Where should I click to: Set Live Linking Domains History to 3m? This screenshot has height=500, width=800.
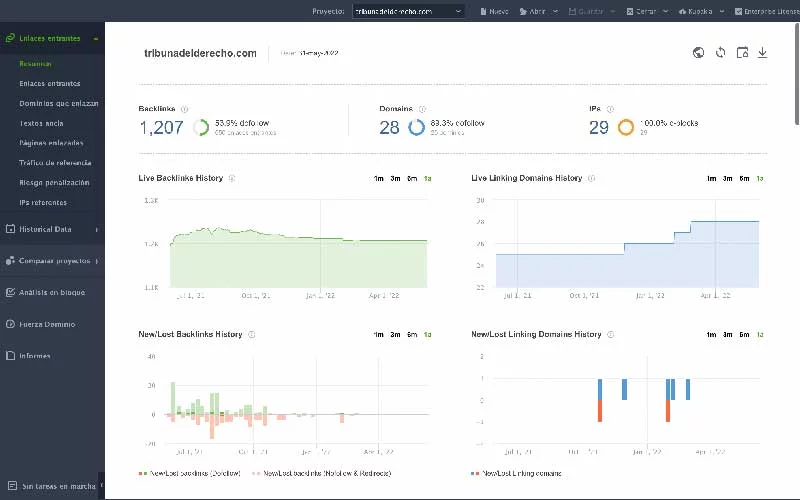(x=728, y=179)
